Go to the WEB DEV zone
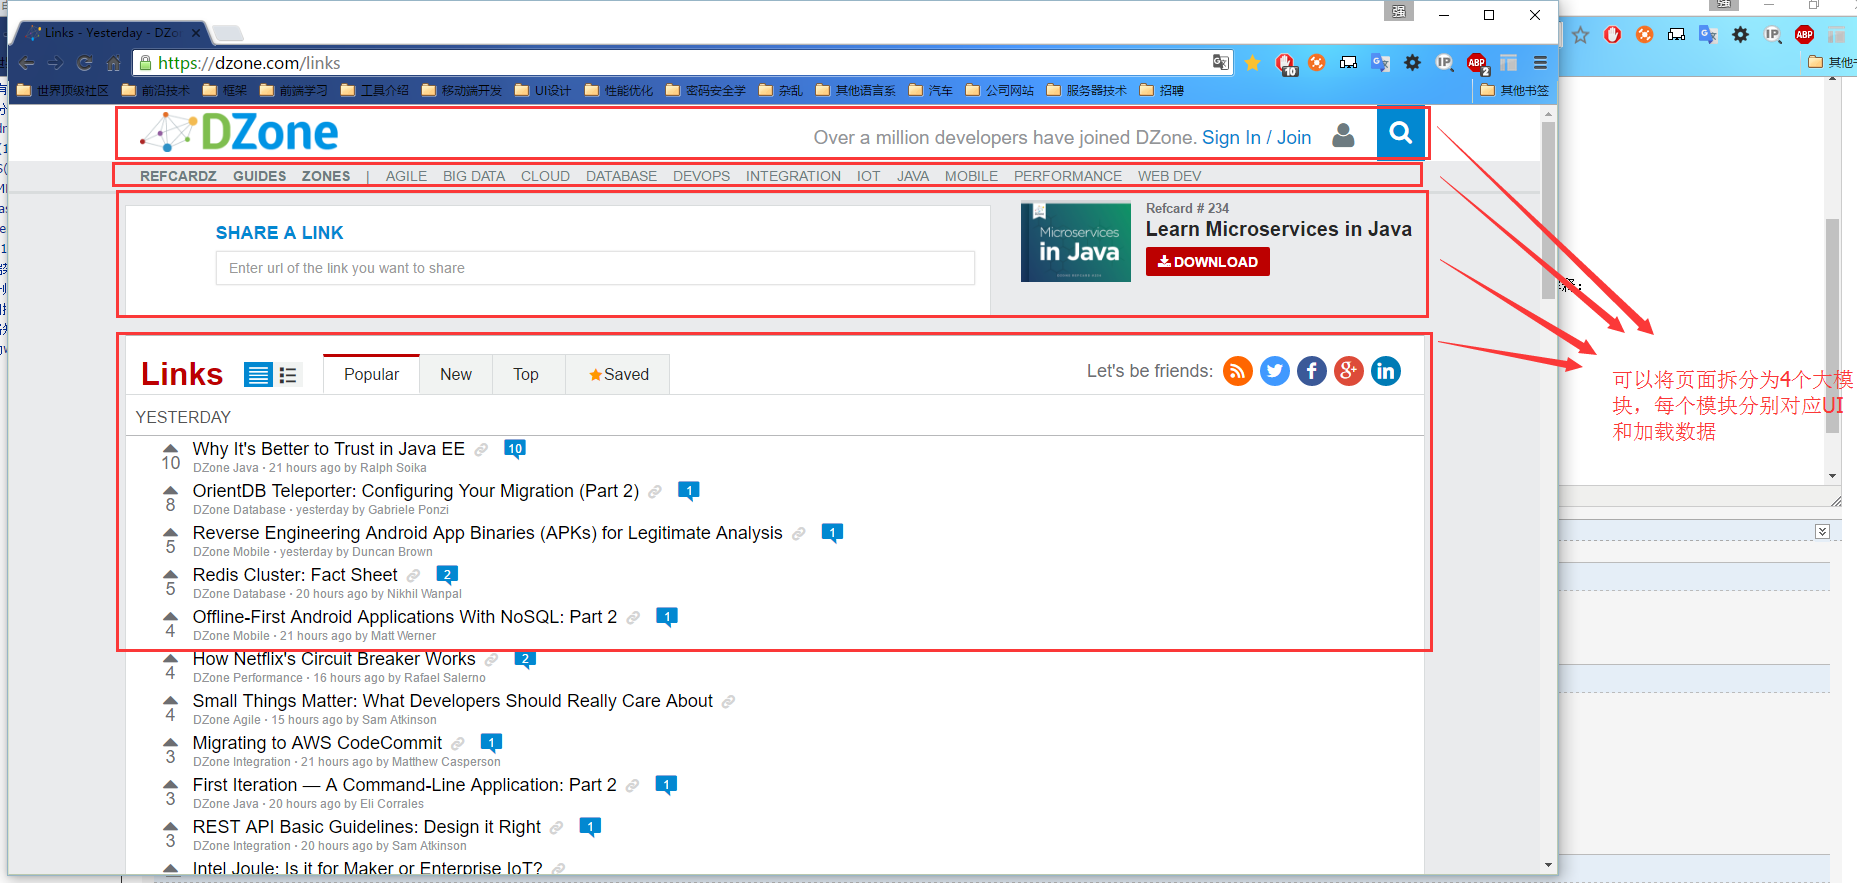Screen dimensions: 1857x883 point(1169,176)
